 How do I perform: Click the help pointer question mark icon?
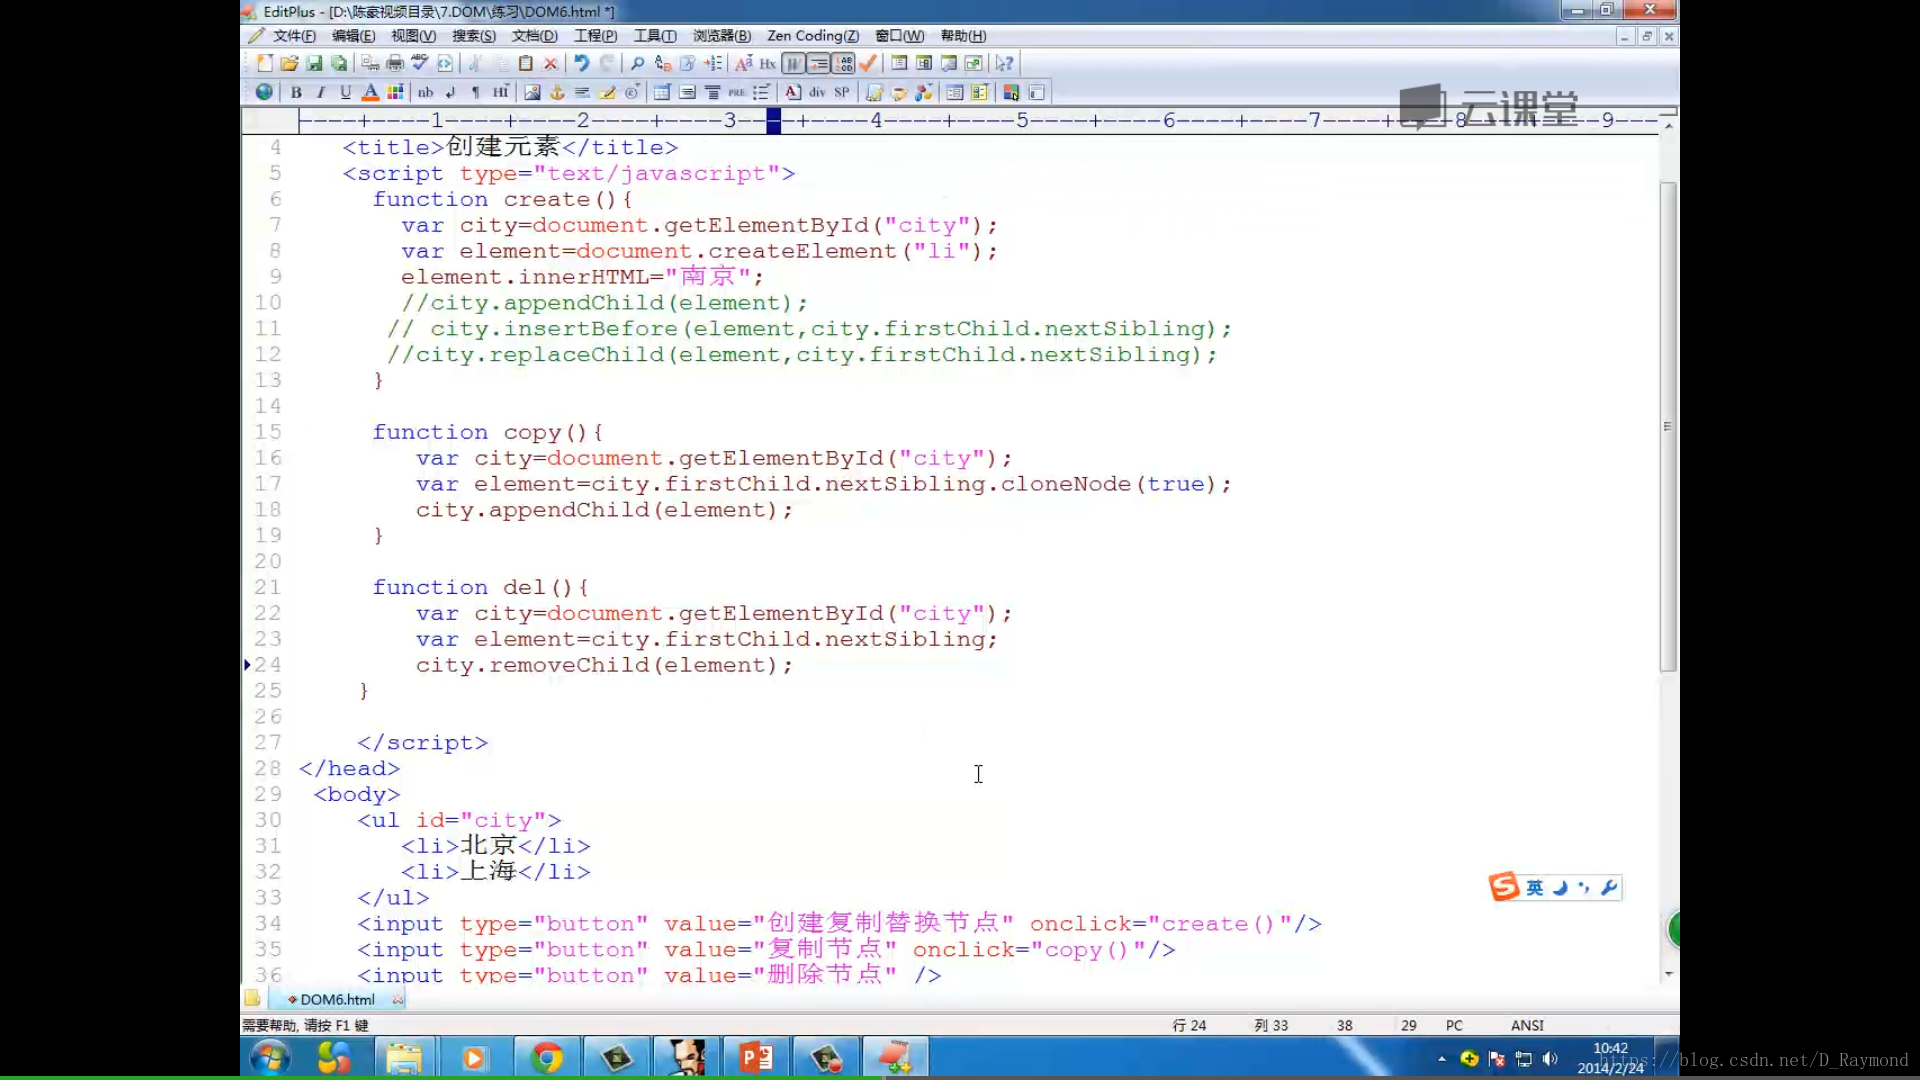point(1004,63)
